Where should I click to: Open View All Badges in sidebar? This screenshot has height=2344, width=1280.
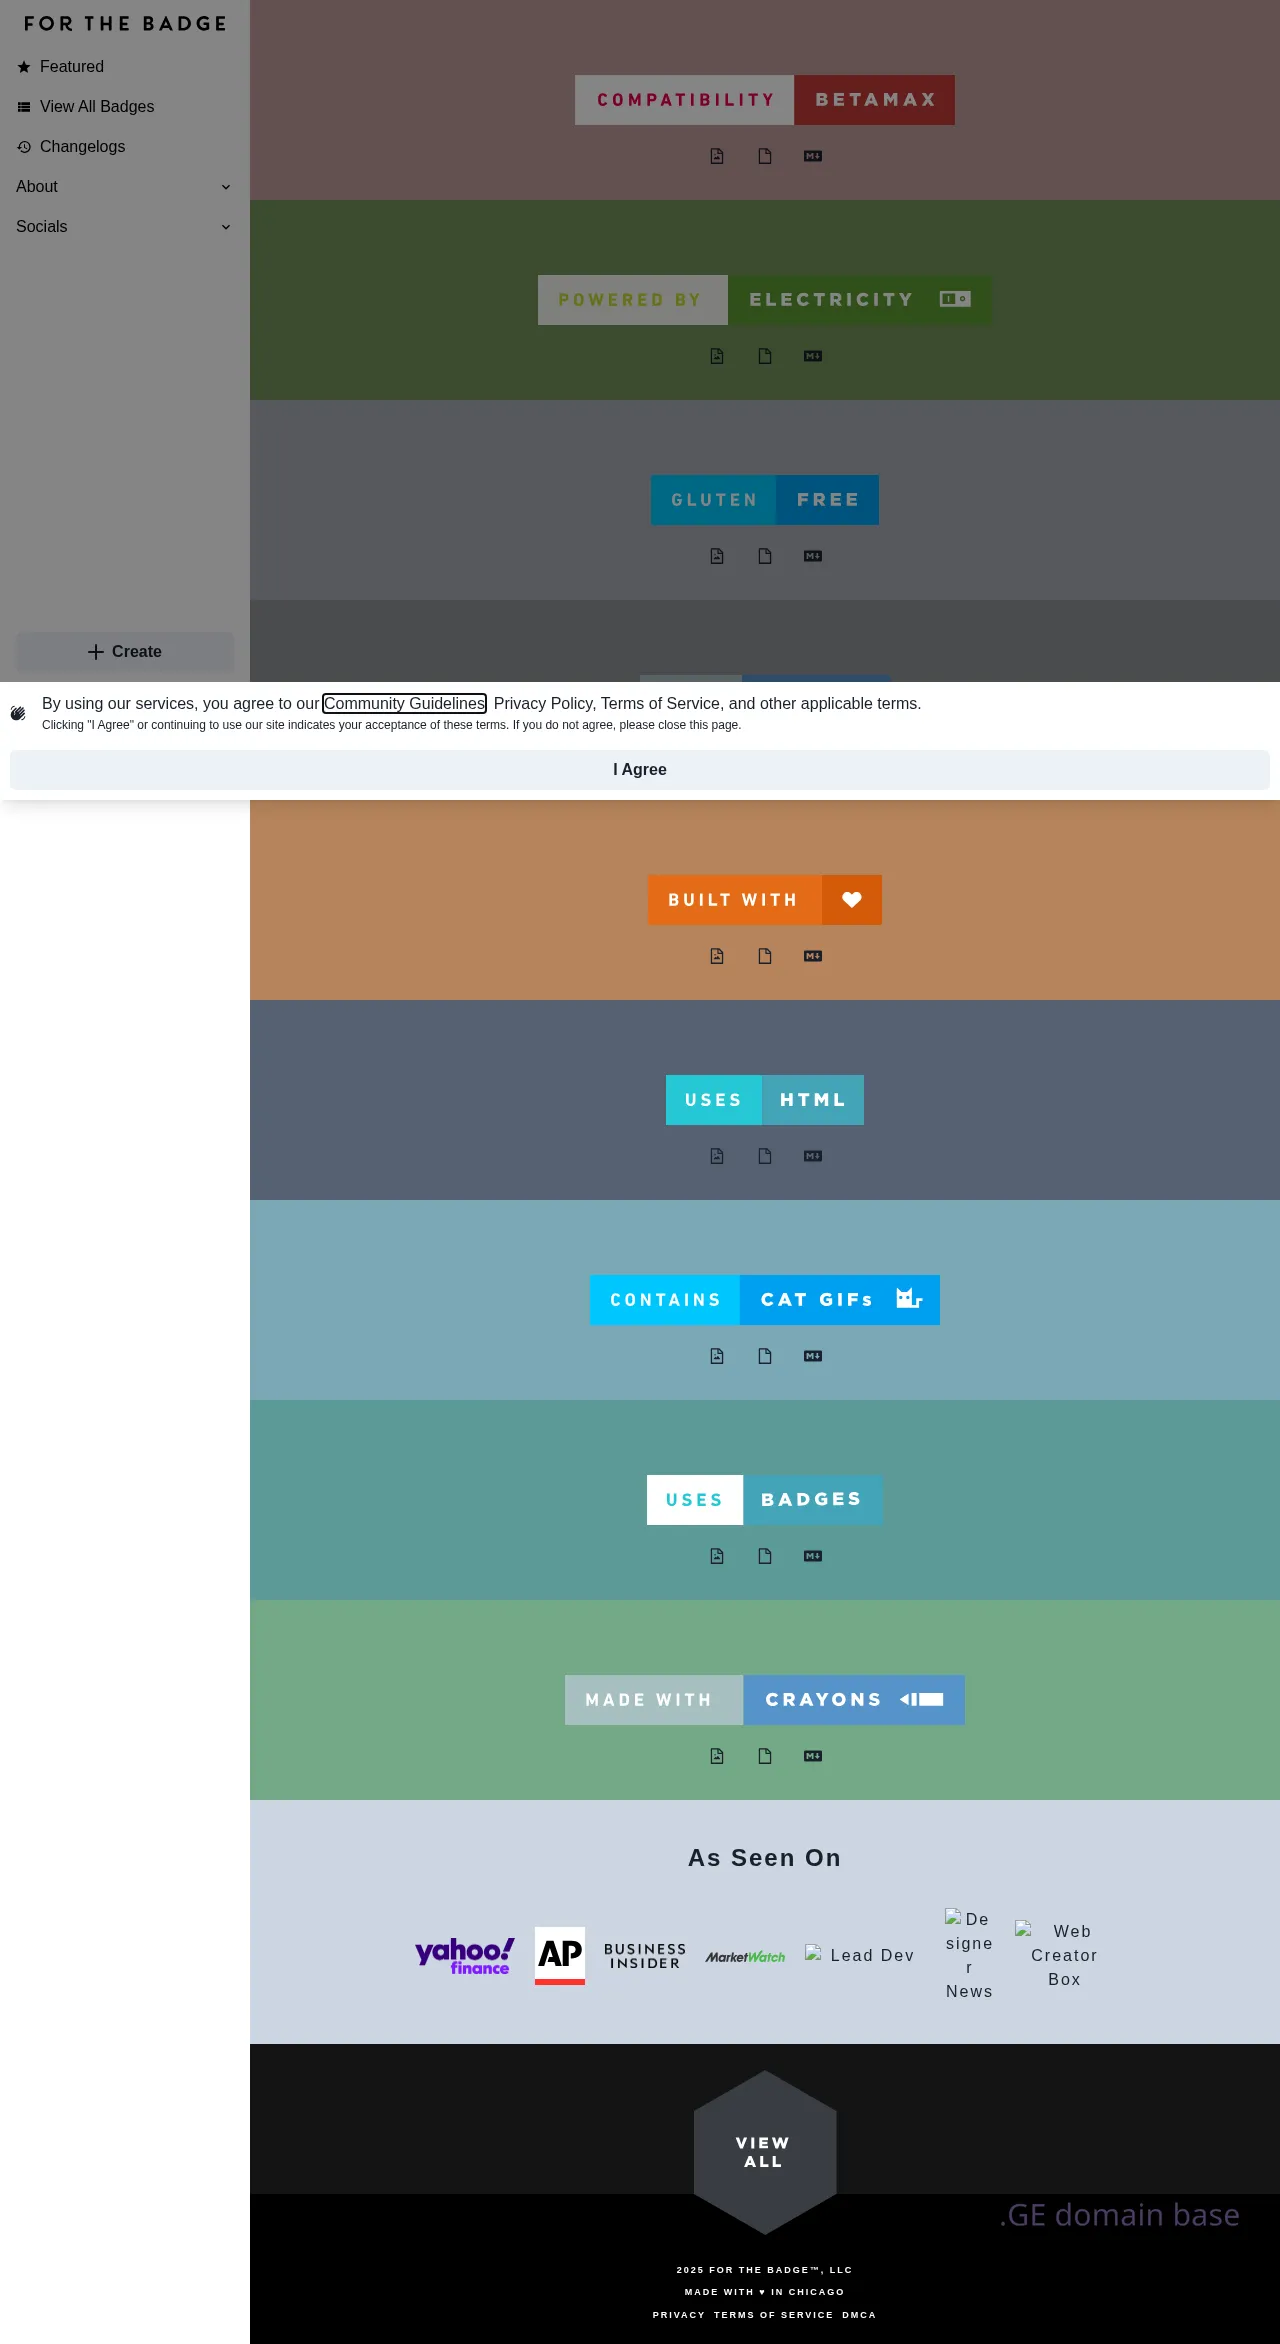[x=96, y=107]
